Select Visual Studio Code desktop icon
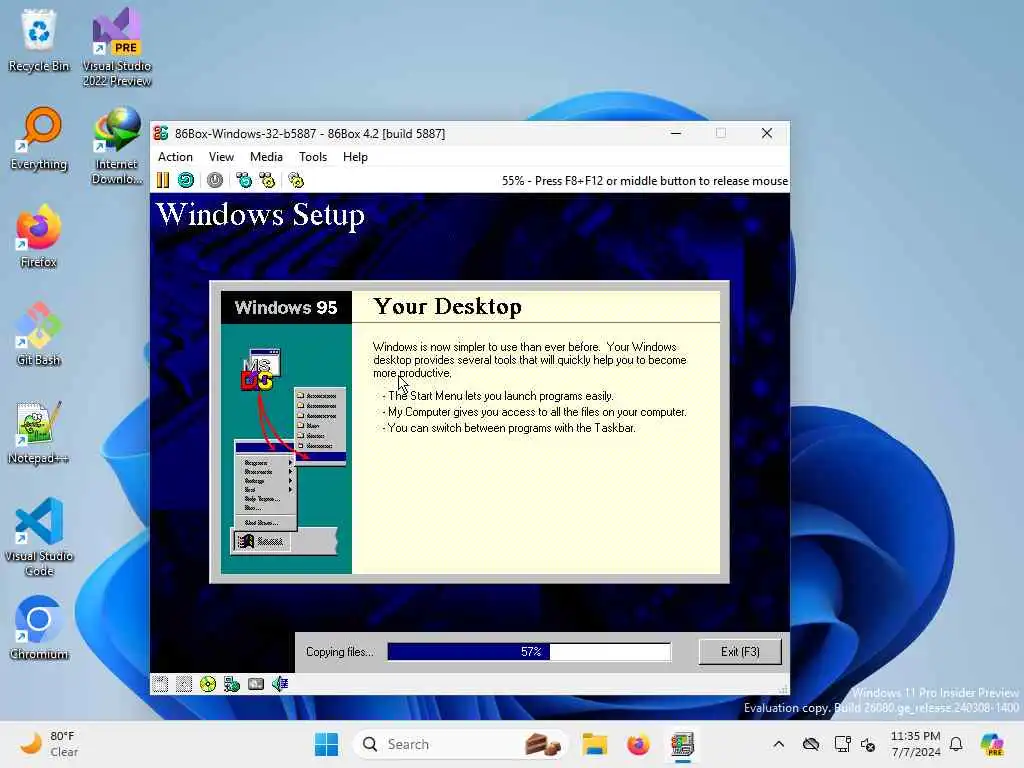Screen dimensions: 1024x768 coord(39,537)
